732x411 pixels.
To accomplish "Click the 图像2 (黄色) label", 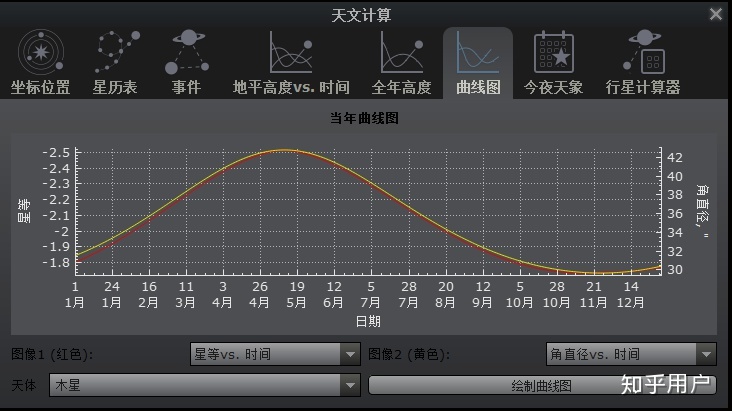I will [x=409, y=354].
